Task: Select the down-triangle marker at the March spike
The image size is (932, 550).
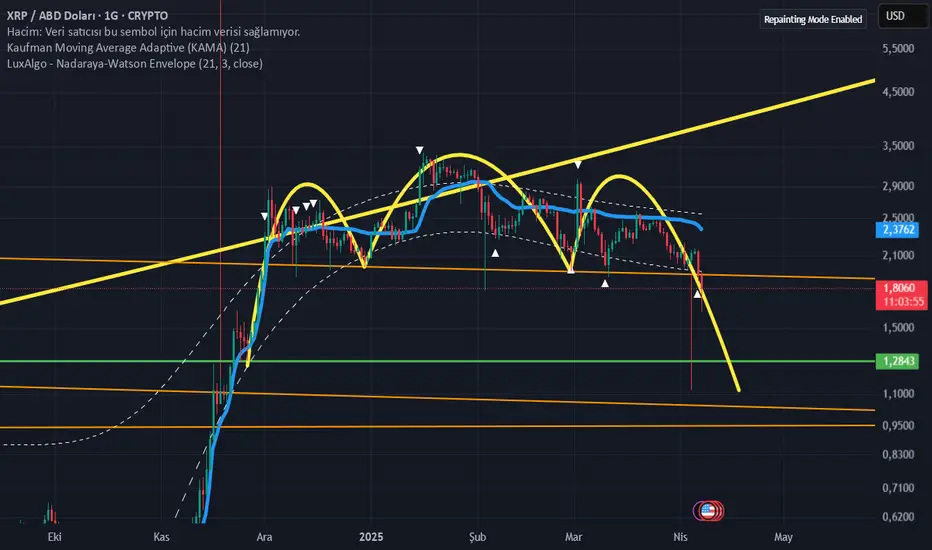Action: point(578,165)
